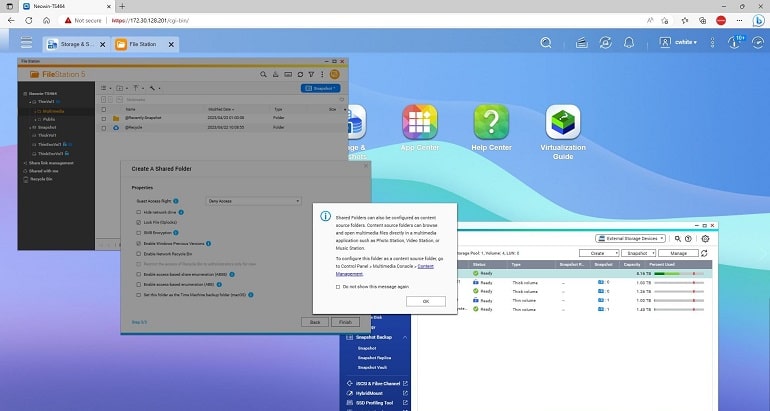
Task: Click the filter funnel icon in File Station
Action: point(311,75)
